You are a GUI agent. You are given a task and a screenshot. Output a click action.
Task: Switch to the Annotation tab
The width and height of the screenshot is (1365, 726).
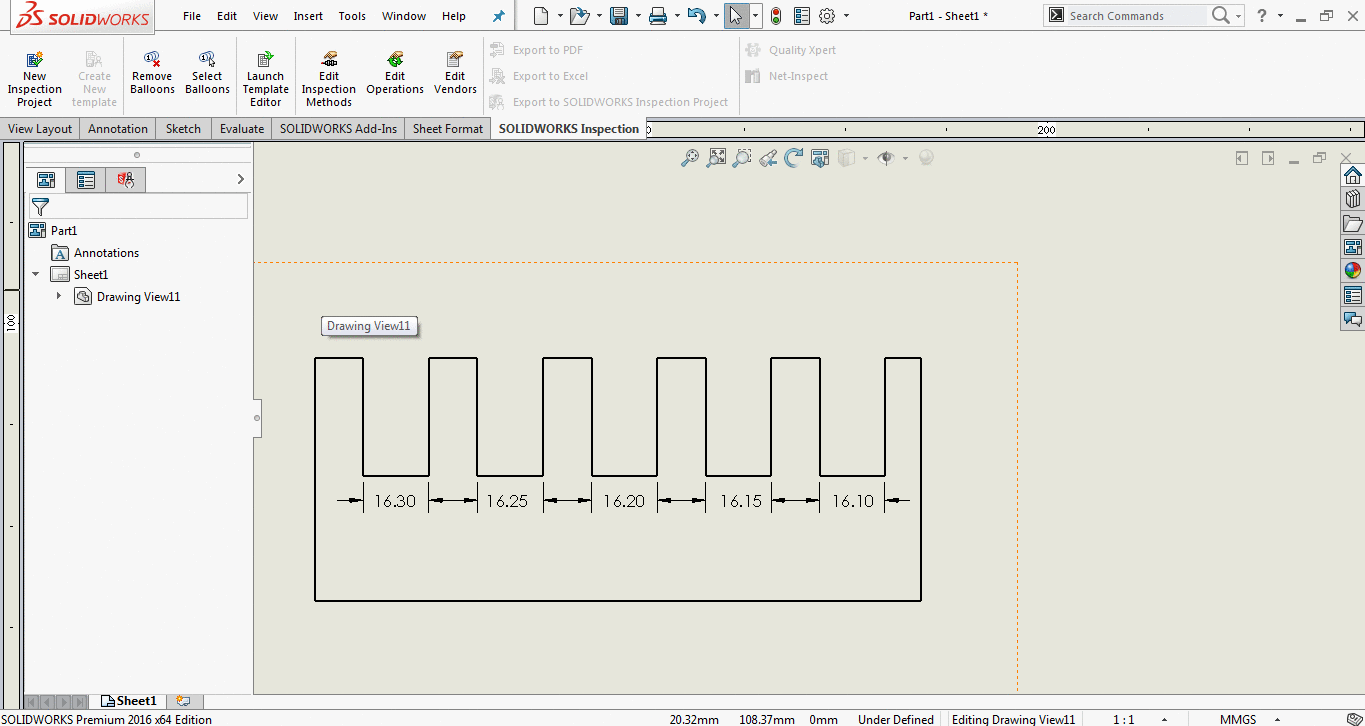pyautogui.click(x=117, y=129)
